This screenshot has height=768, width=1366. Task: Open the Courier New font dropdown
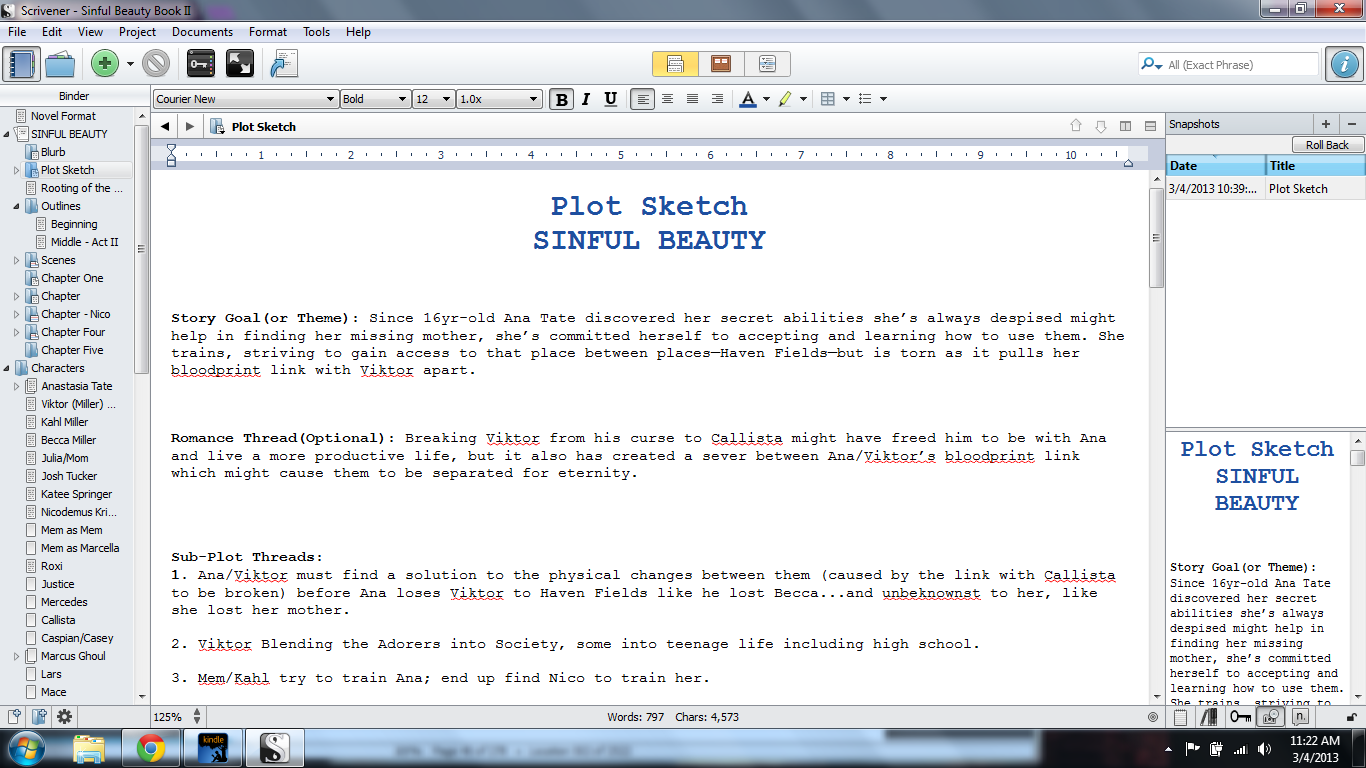tap(246, 99)
